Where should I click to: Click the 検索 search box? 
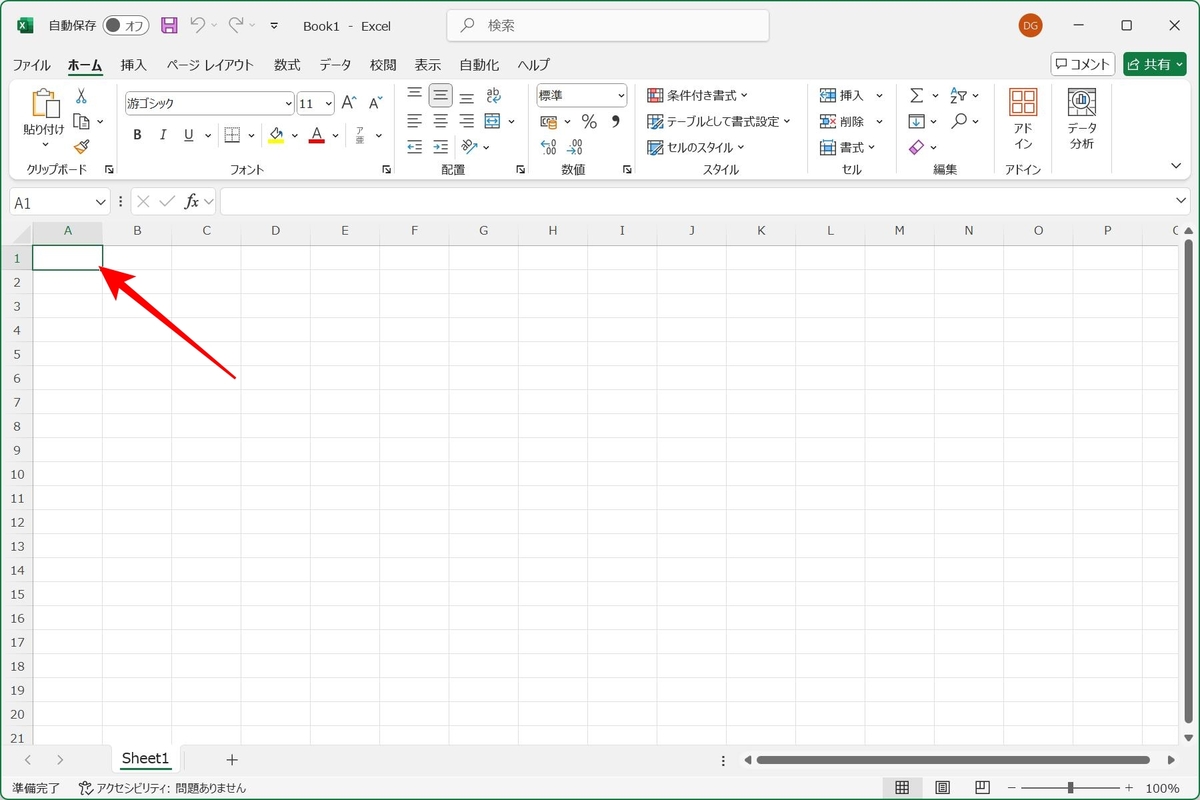(608, 26)
